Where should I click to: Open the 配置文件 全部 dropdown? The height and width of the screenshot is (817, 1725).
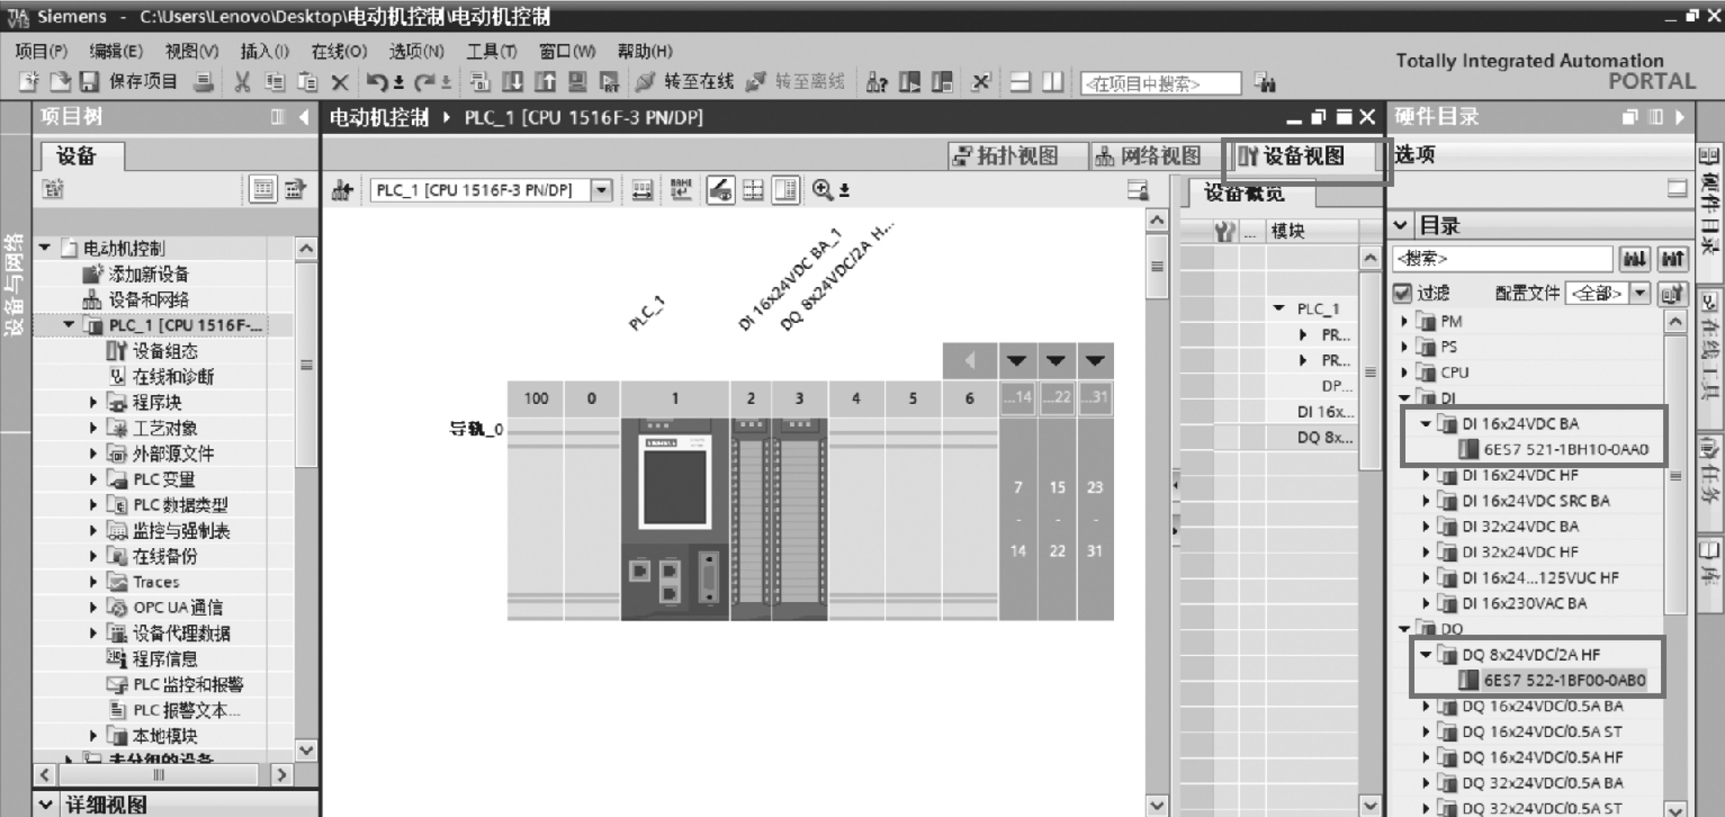pyautogui.click(x=1640, y=293)
